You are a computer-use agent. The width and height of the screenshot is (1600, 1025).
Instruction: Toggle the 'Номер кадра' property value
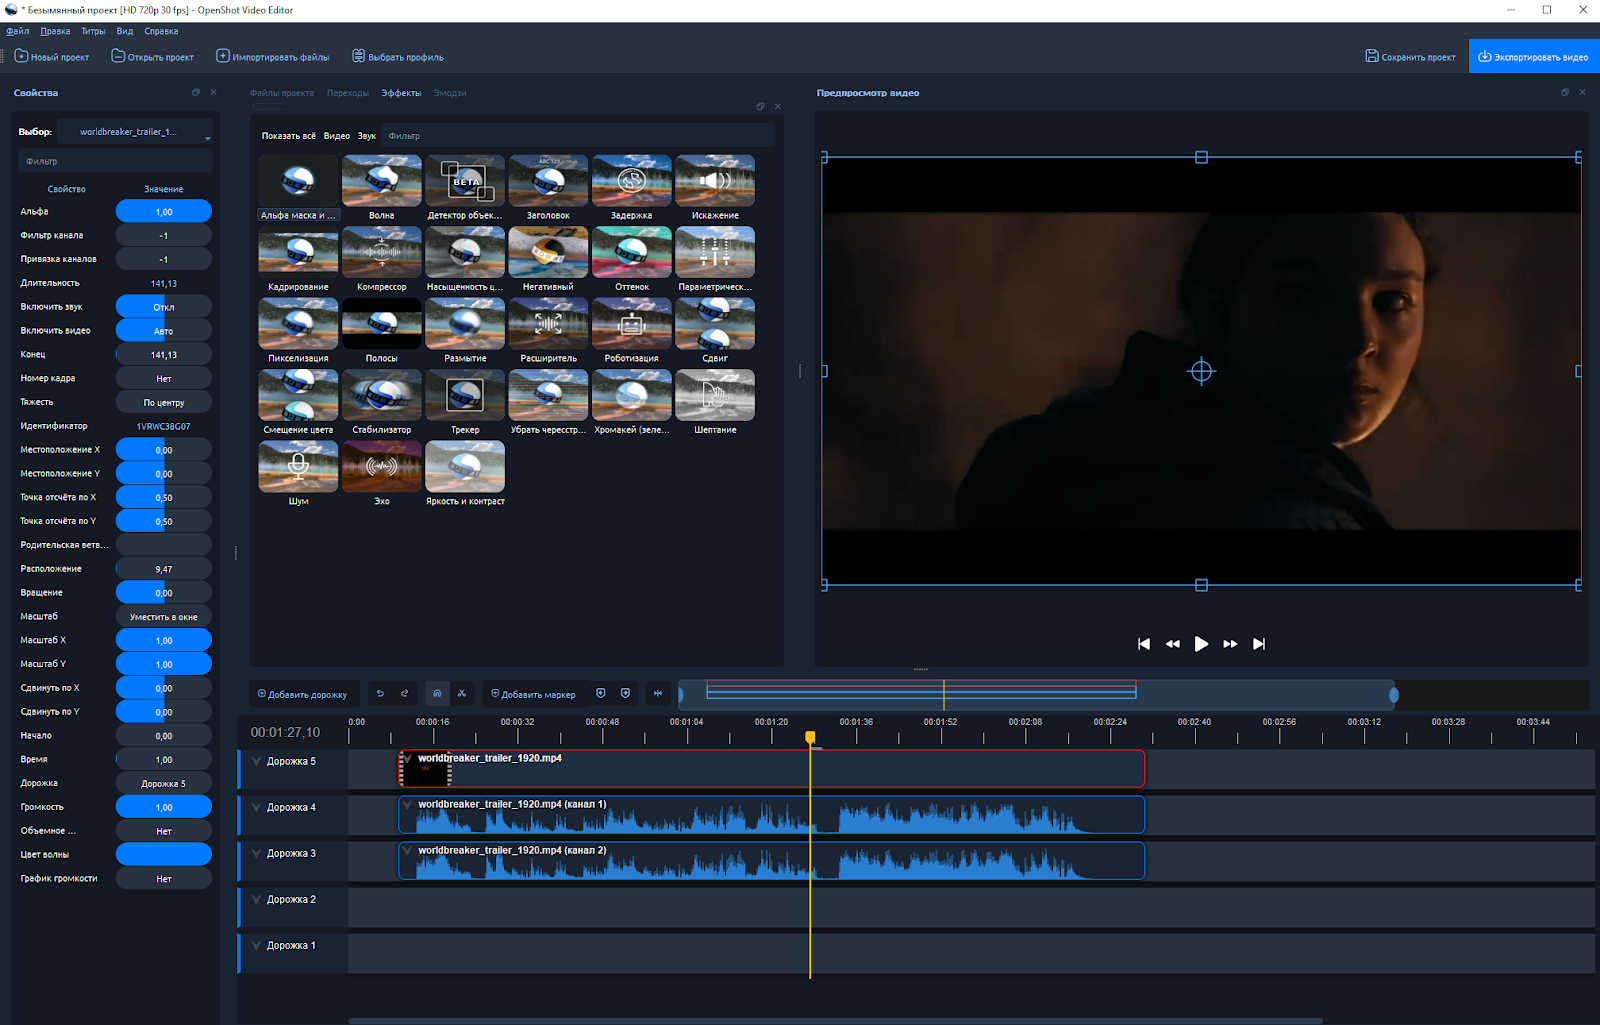click(164, 379)
